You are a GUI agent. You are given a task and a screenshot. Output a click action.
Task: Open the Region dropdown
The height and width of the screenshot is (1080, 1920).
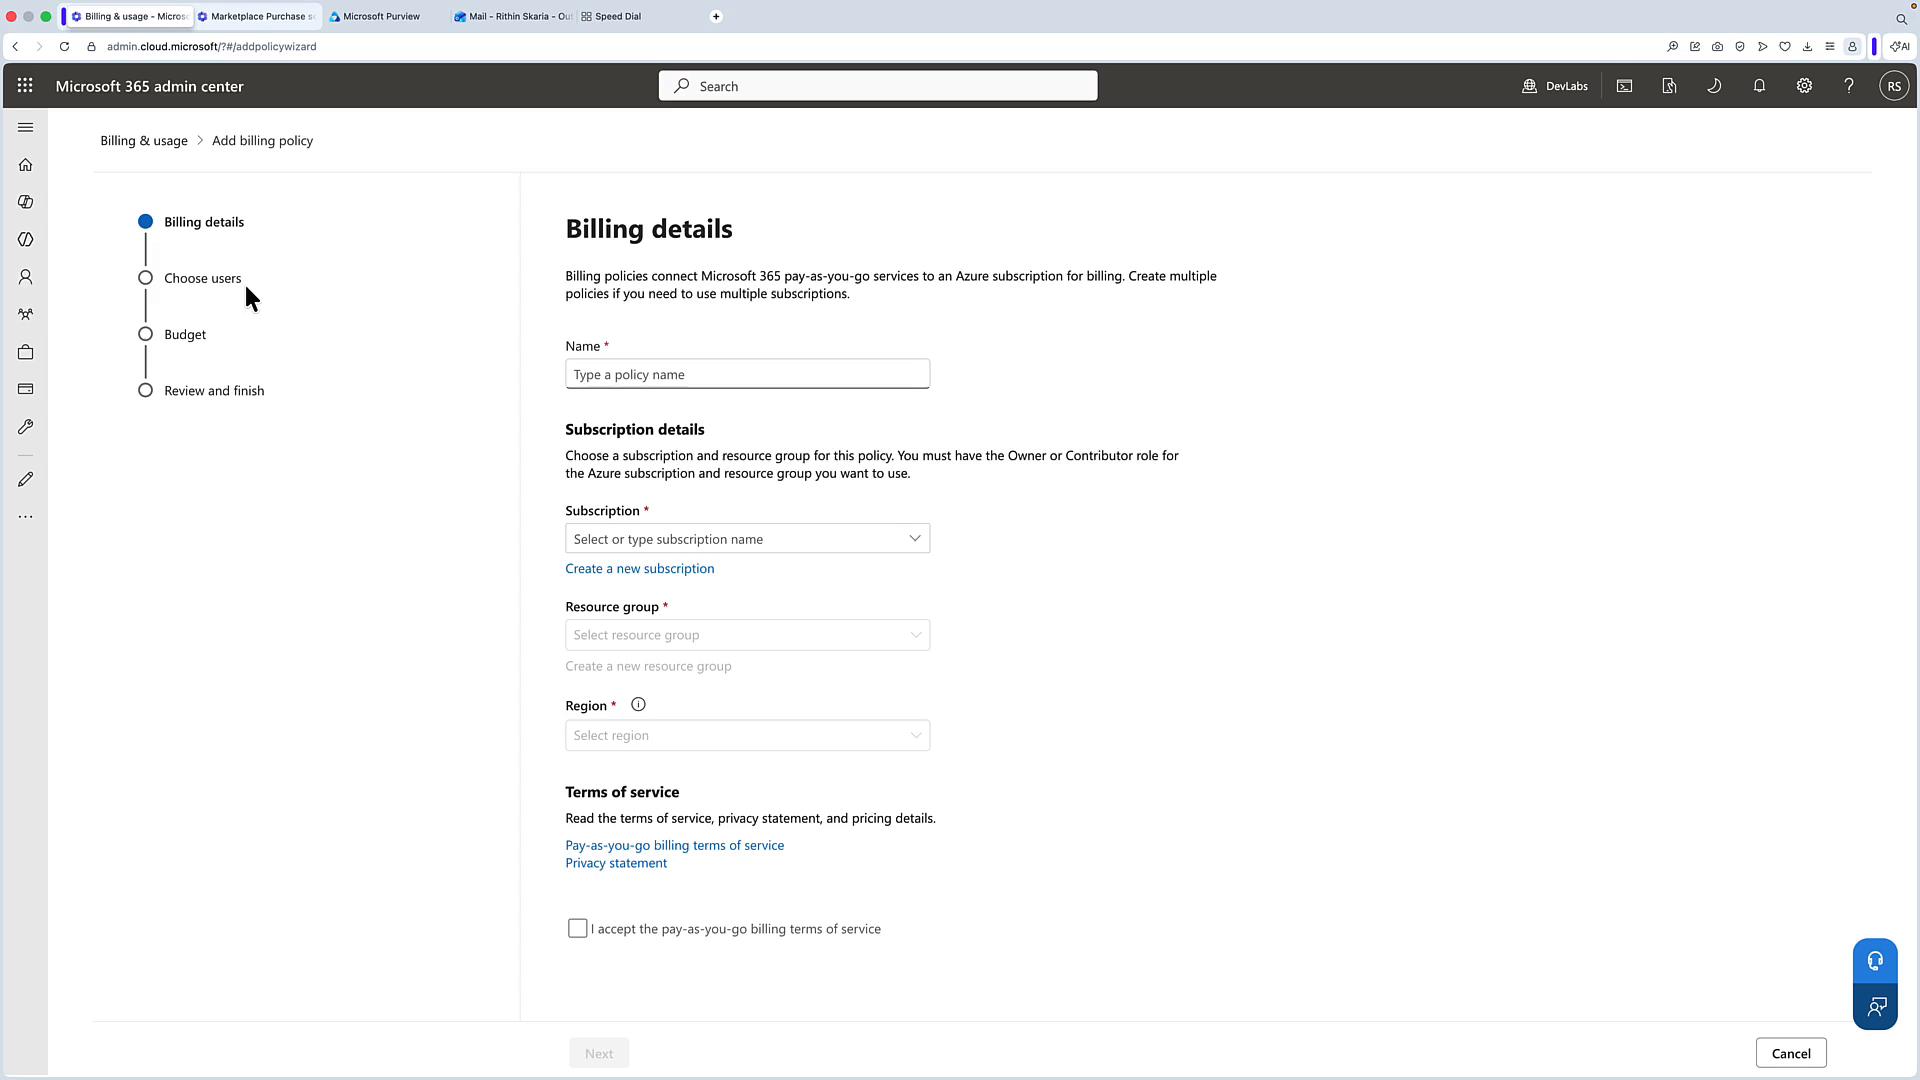(747, 736)
